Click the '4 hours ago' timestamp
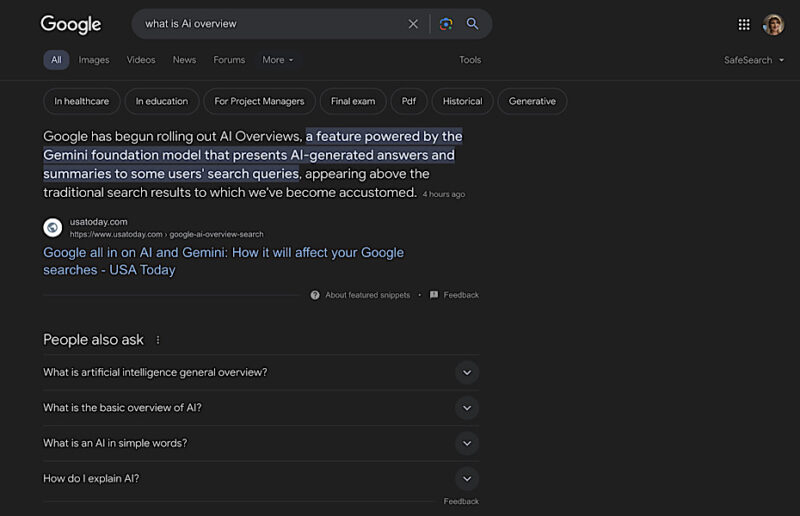This screenshot has width=800, height=516. pos(443,194)
